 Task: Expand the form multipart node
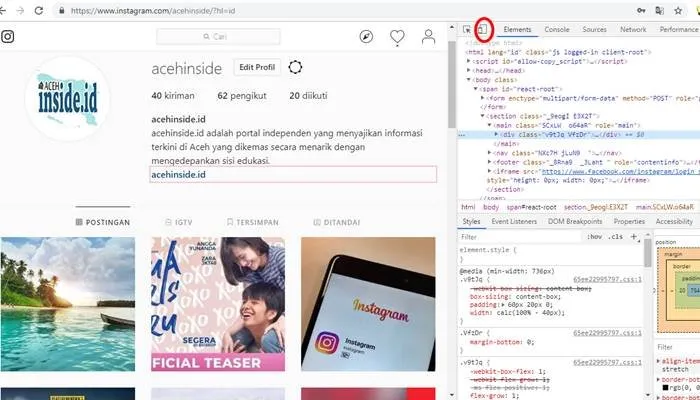pos(483,98)
